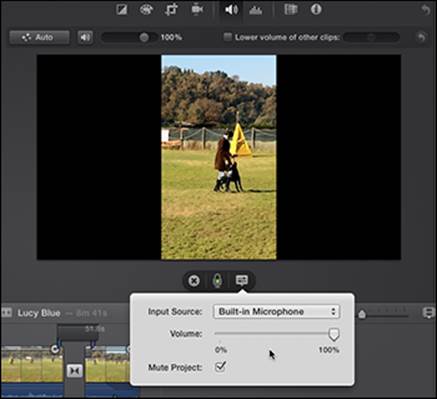437x399 pixels.
Task: Toggle the Voiceover Options button
Action: [x=242, y=280]
